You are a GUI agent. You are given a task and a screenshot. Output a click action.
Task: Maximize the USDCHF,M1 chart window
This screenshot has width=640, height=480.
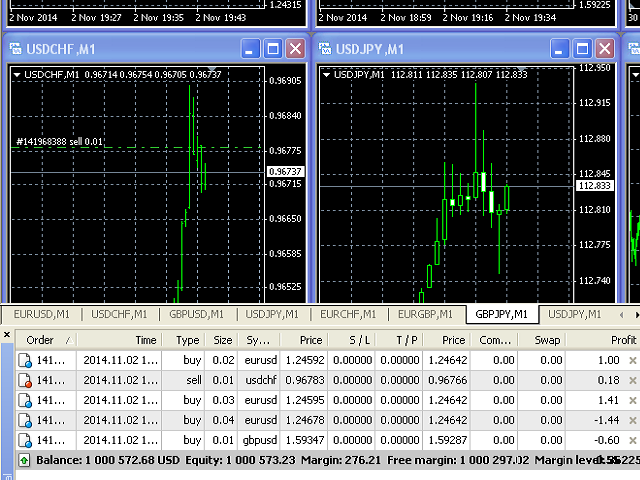coord(273,49)
